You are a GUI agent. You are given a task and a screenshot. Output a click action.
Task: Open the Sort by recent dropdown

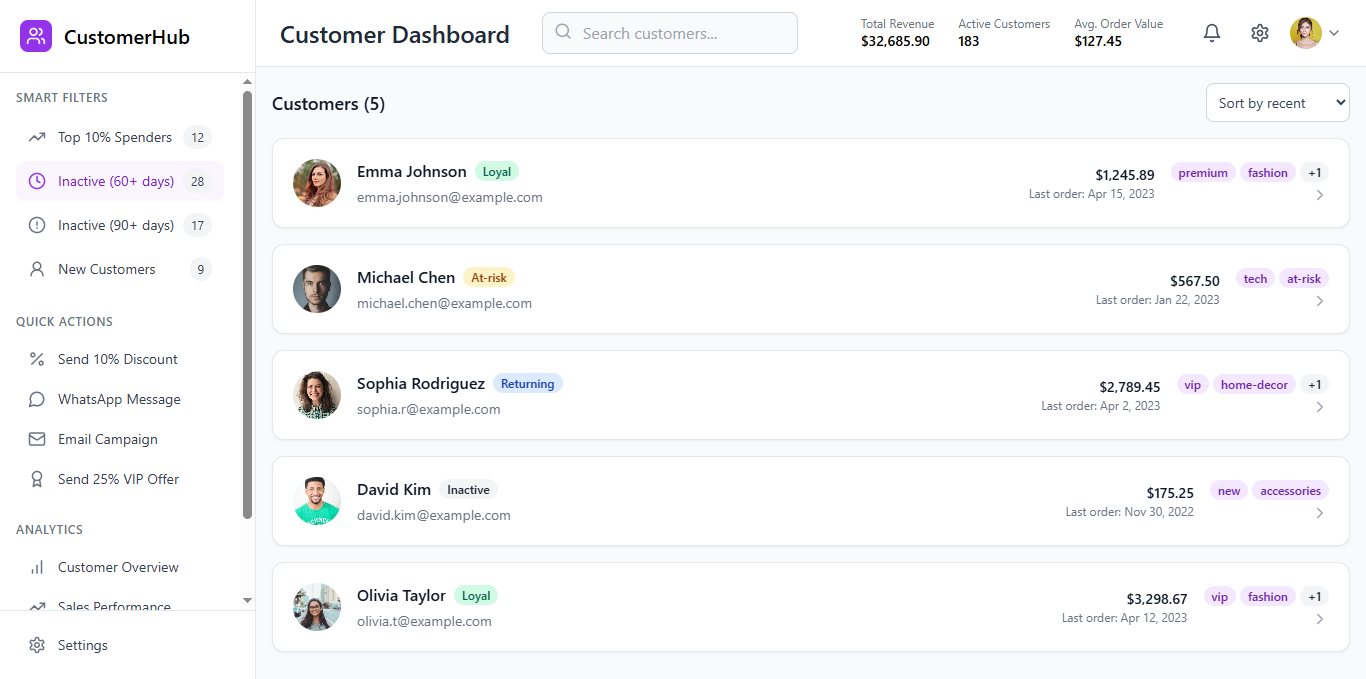tap(1277, 103)
